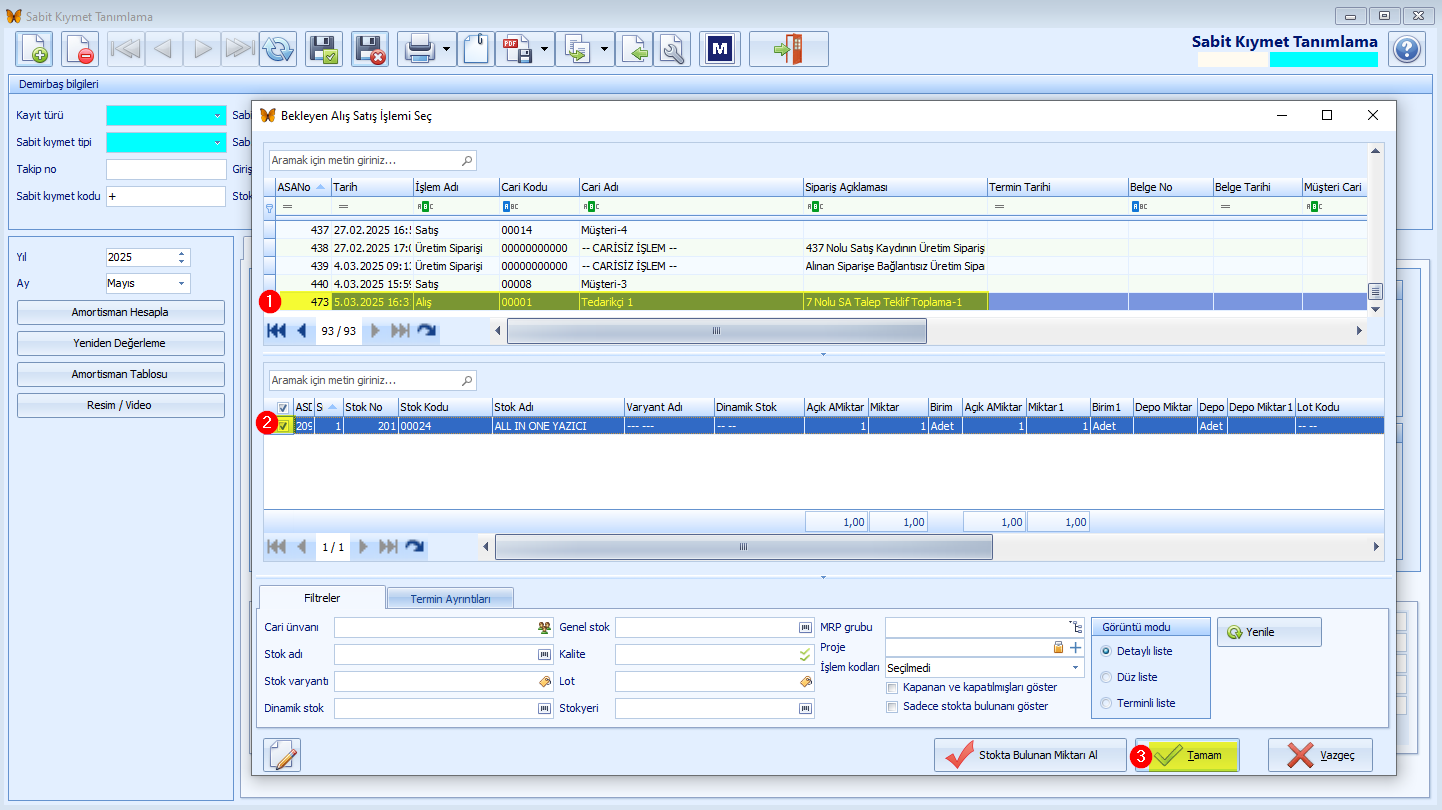Click the import document icon with left arrow

635,48
